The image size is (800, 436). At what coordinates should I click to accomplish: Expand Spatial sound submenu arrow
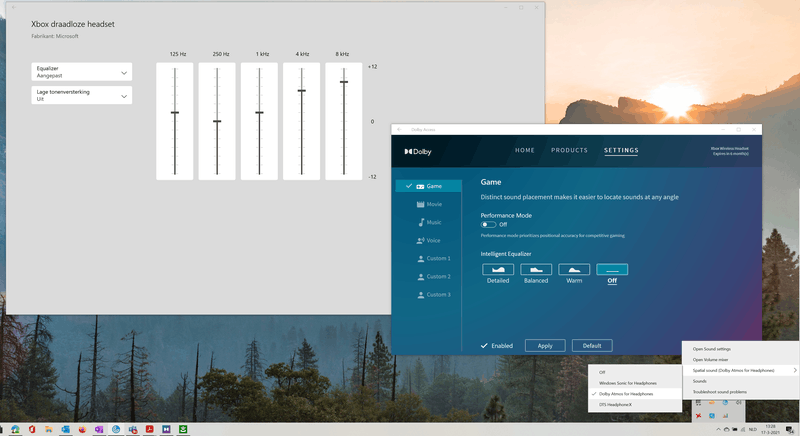(795, 370)
